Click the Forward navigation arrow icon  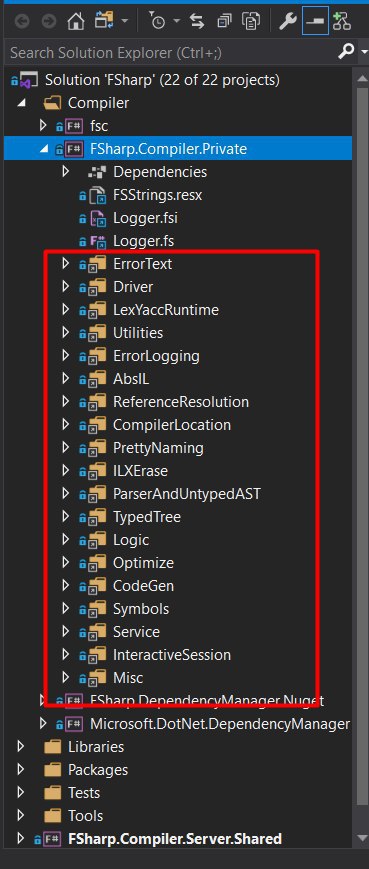(49, 23)
